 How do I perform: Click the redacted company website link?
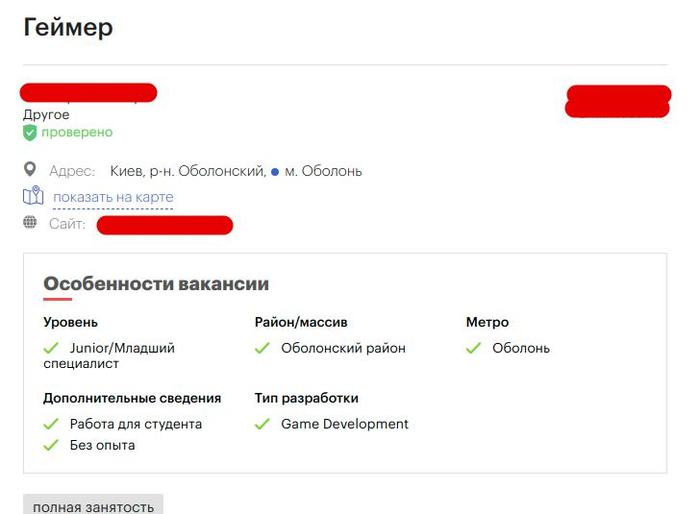pyautogui.click(x=165, y=225)
